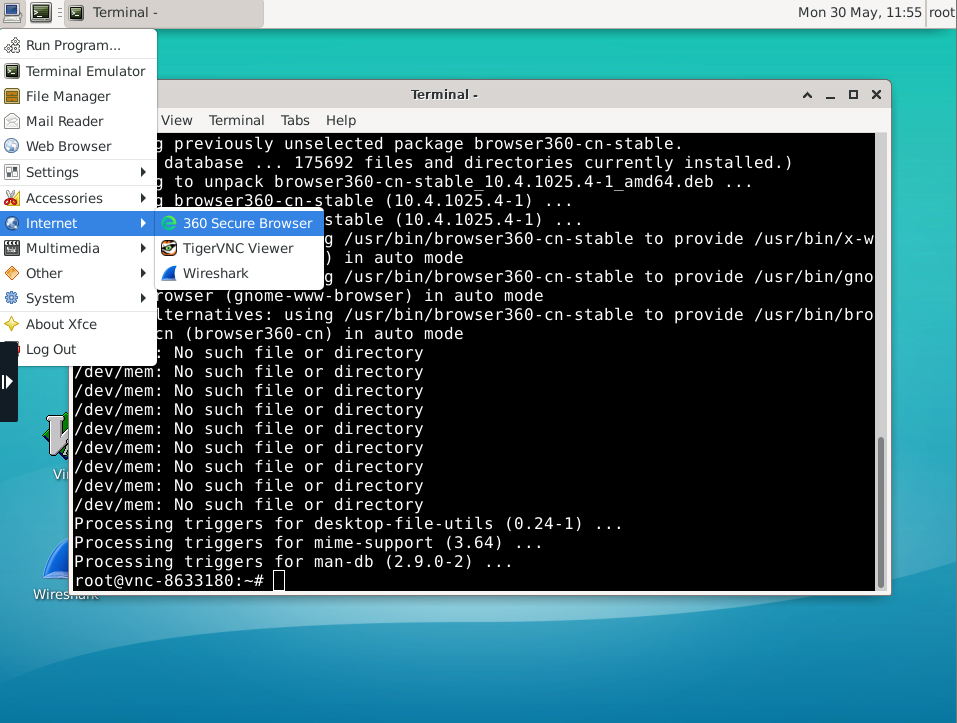
Task: Click the Accessories scissors icon
Action: (x=12, y=198)
